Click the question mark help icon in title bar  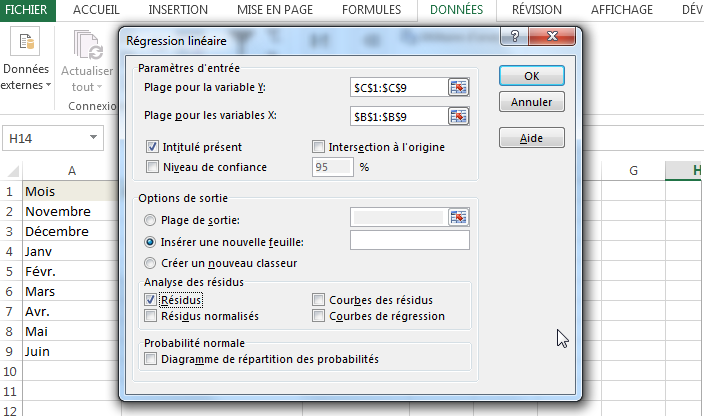[x=513, y=40]
